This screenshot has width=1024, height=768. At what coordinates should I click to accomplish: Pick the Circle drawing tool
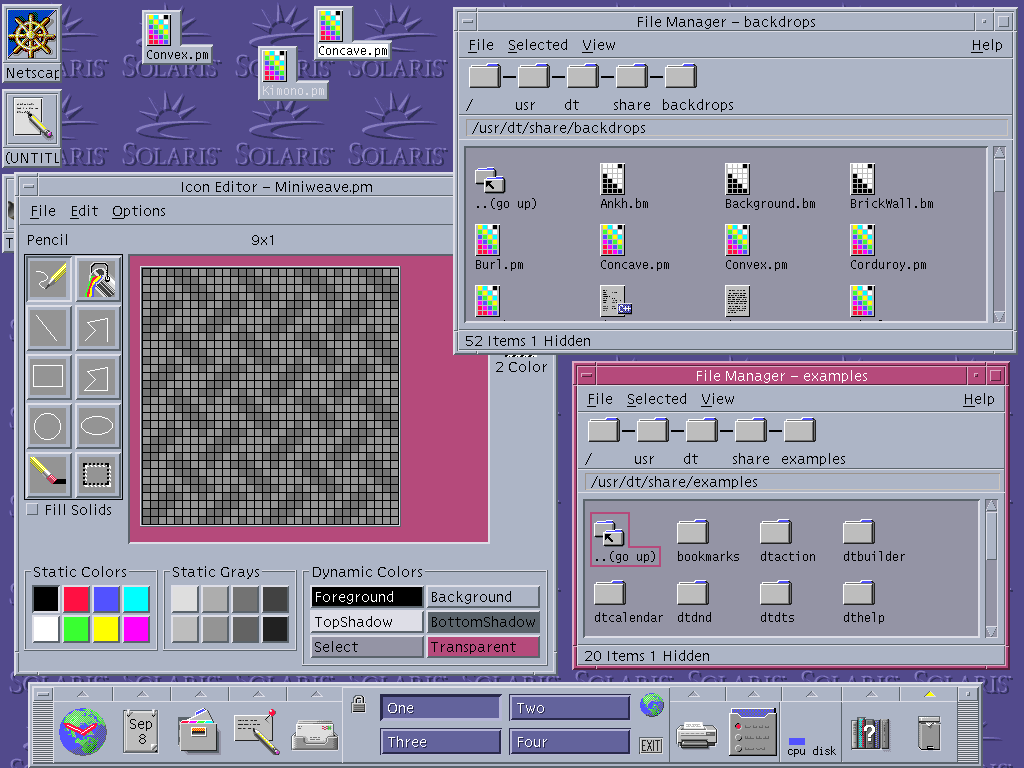click(48, 426)
